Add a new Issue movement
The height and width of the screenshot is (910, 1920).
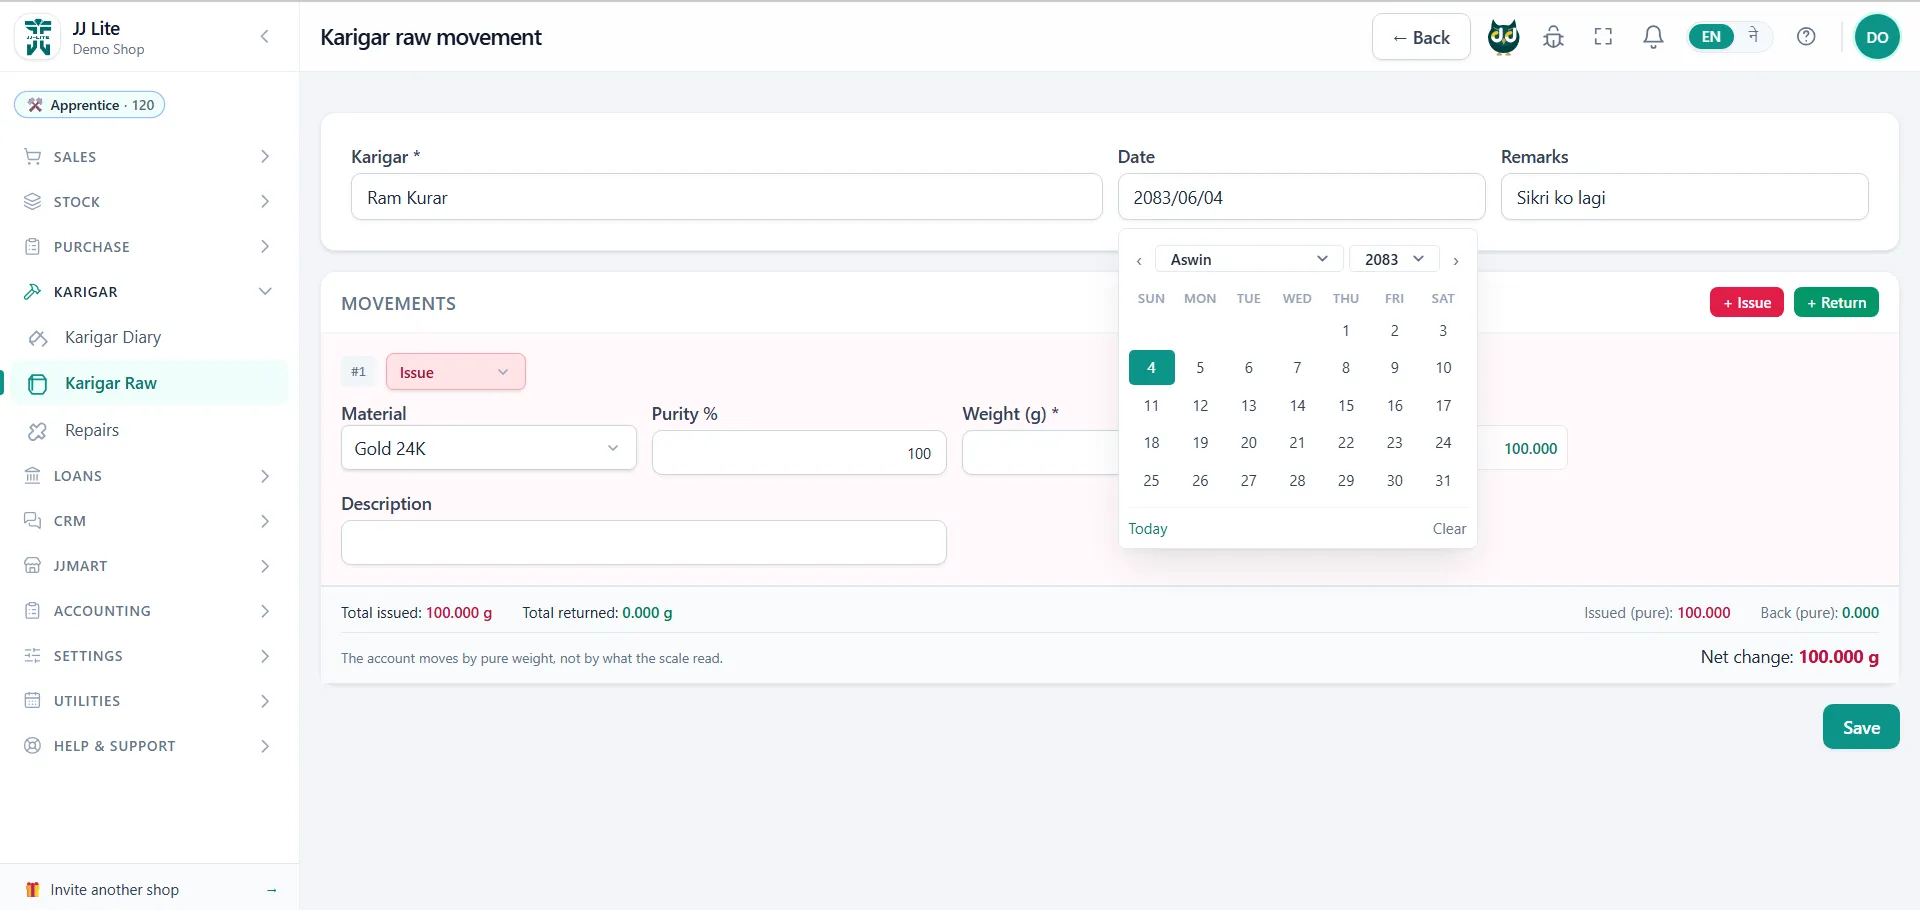[1746, 302]
